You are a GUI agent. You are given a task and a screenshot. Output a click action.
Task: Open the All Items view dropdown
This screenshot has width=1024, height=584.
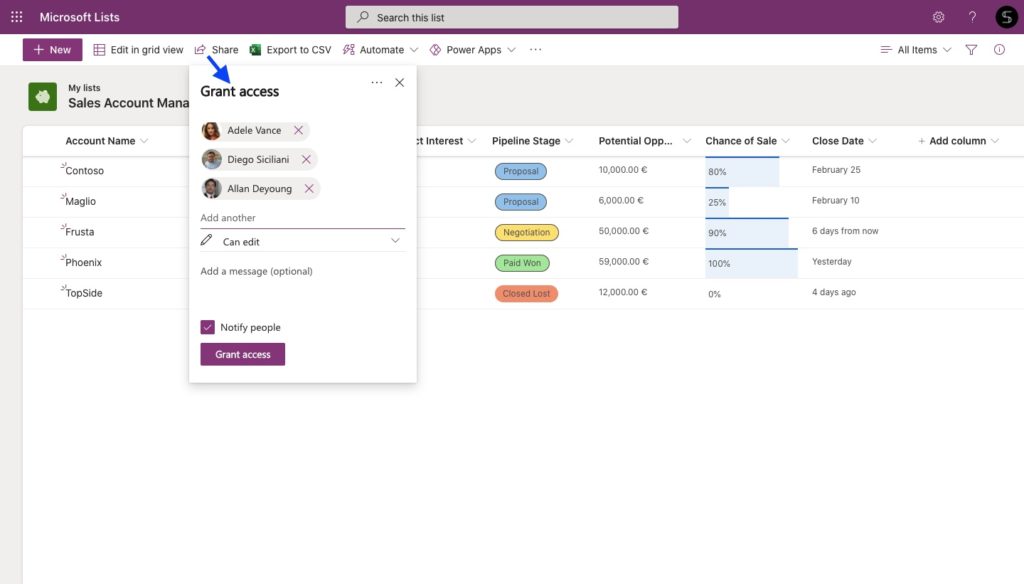pyautogui.click(x=916, y=50)
